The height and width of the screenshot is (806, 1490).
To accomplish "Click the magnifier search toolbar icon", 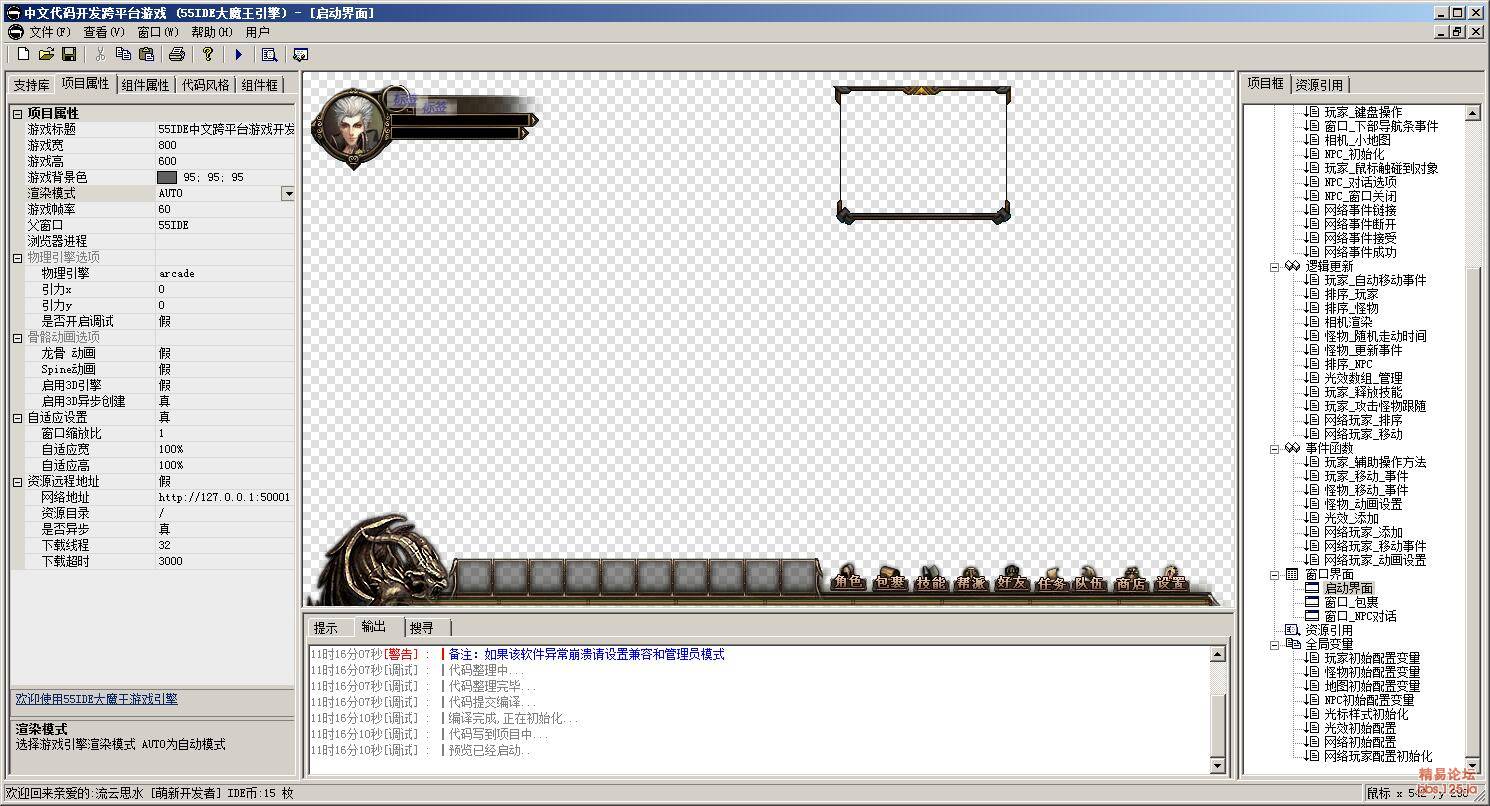I will [x=269, y=54].
